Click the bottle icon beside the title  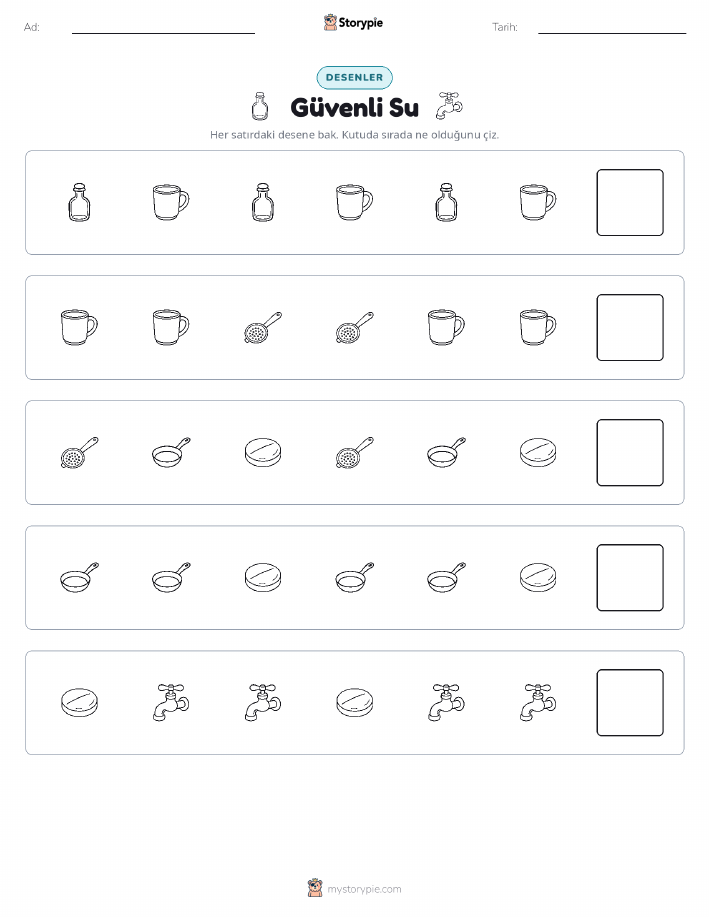click(x=260, y=106)
